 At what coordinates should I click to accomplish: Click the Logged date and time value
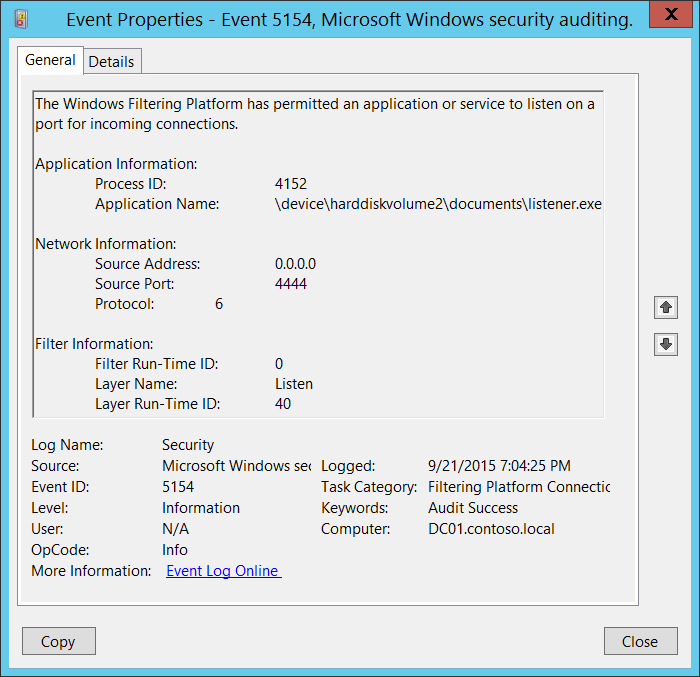(x=499, y=466)
